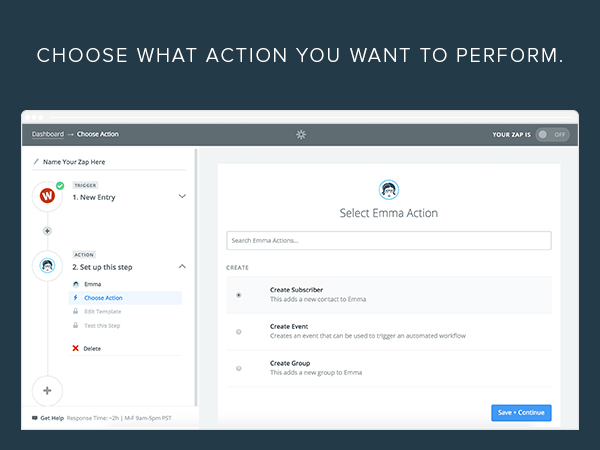600x450 pixels.
Task: Click the small Emma icon in step list
Action: pos(76,284)
